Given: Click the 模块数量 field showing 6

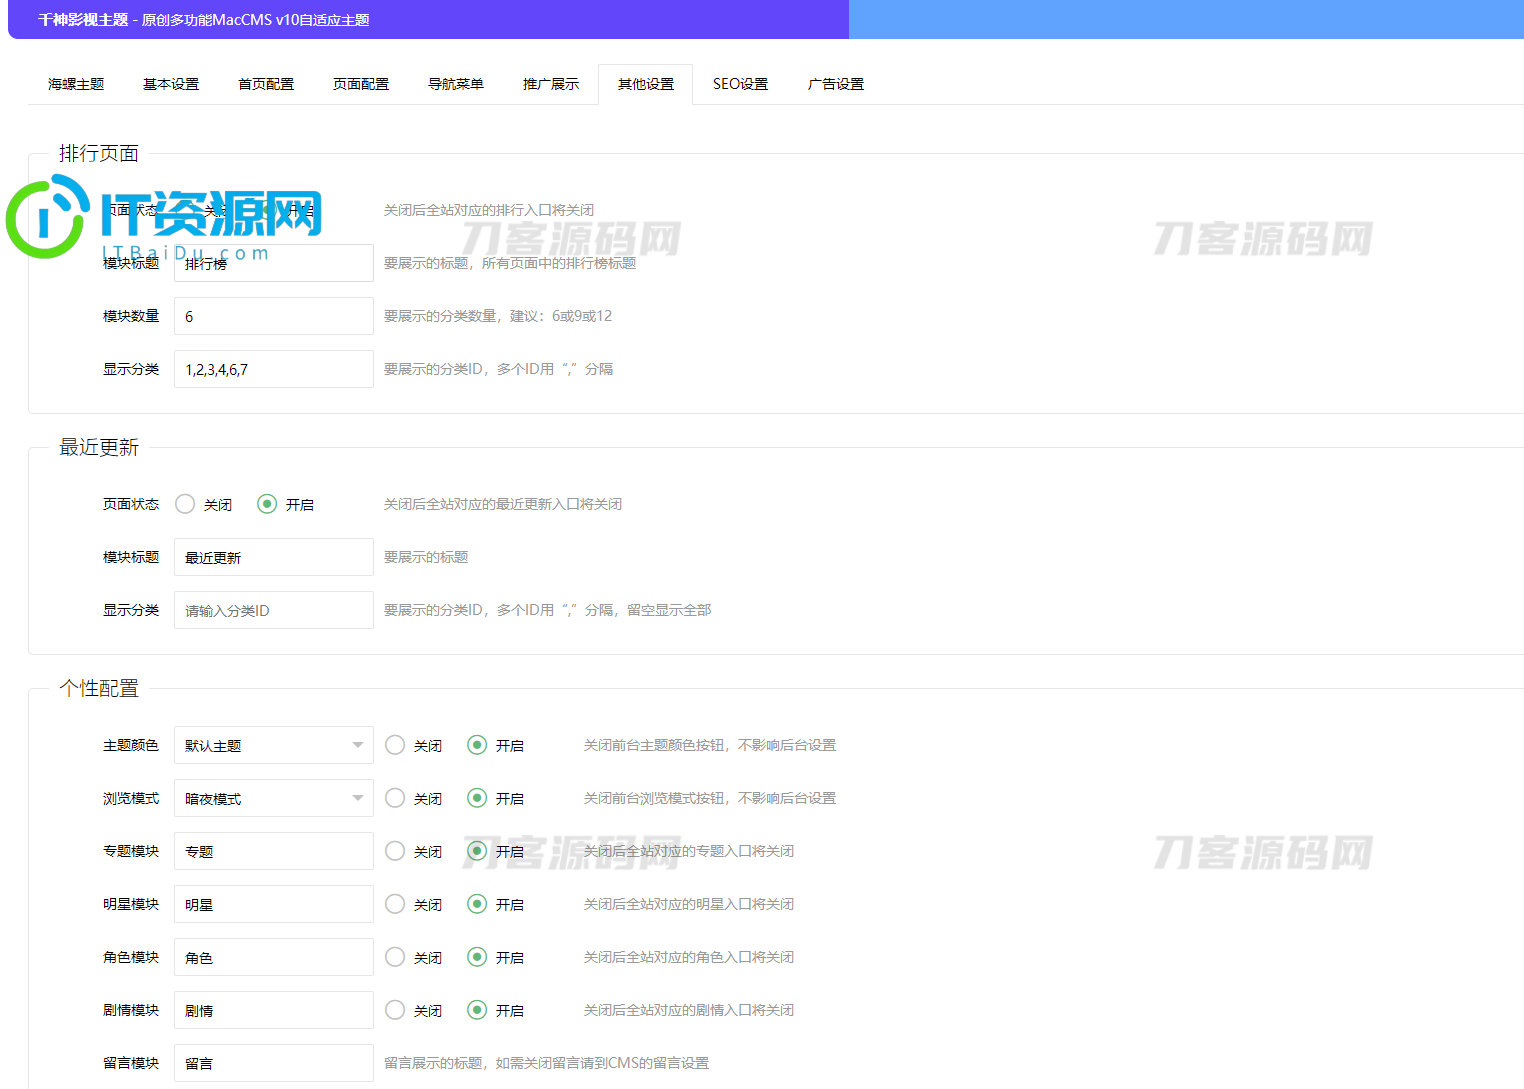Looking at the screenshot, I should point(274,316).
